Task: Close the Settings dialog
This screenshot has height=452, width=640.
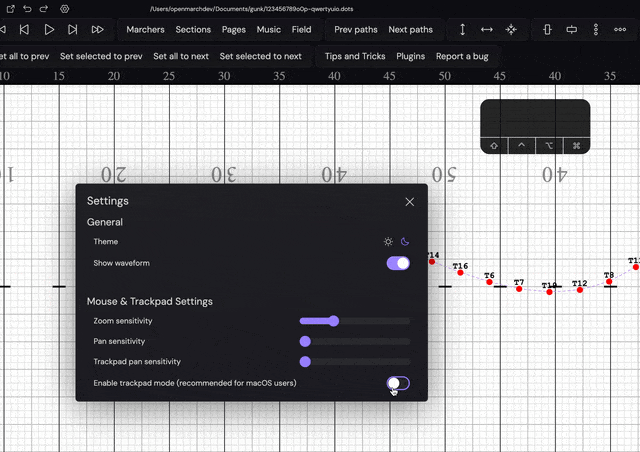Action: point(409,201)
